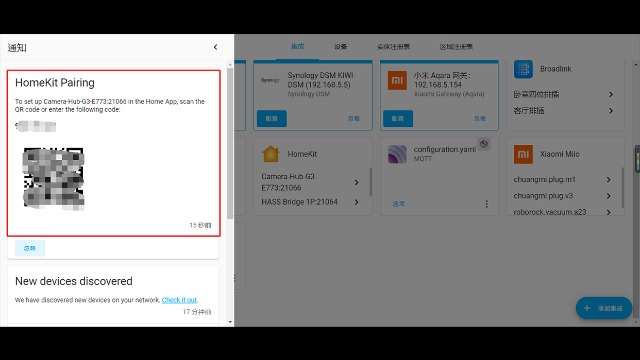Open the second tab in the top bar

pyautogui.click(x=340, y=47)
